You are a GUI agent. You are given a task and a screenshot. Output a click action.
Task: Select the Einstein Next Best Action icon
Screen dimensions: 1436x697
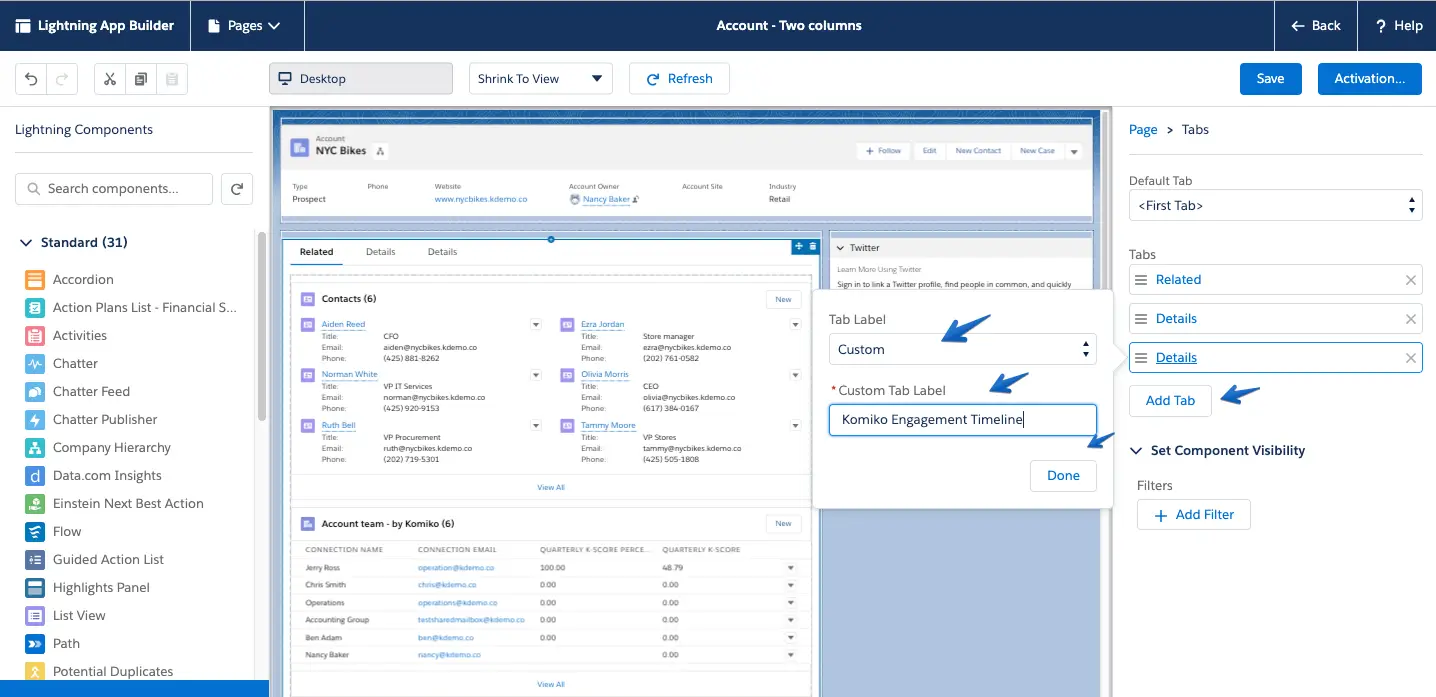(35, 504)
